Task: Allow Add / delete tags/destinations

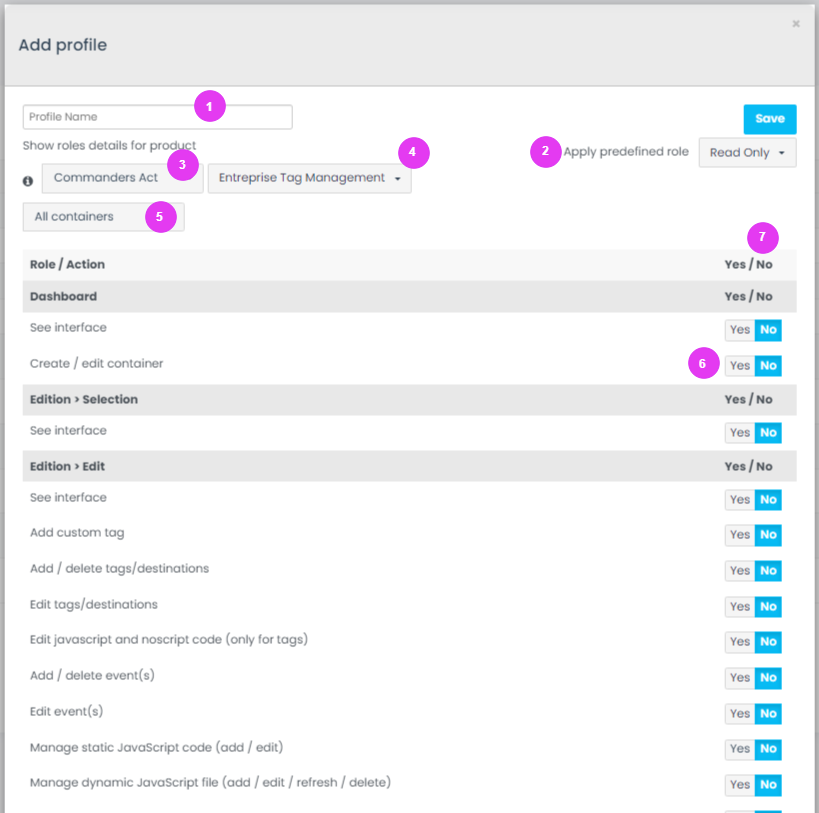Action: [x=740, y=571]
